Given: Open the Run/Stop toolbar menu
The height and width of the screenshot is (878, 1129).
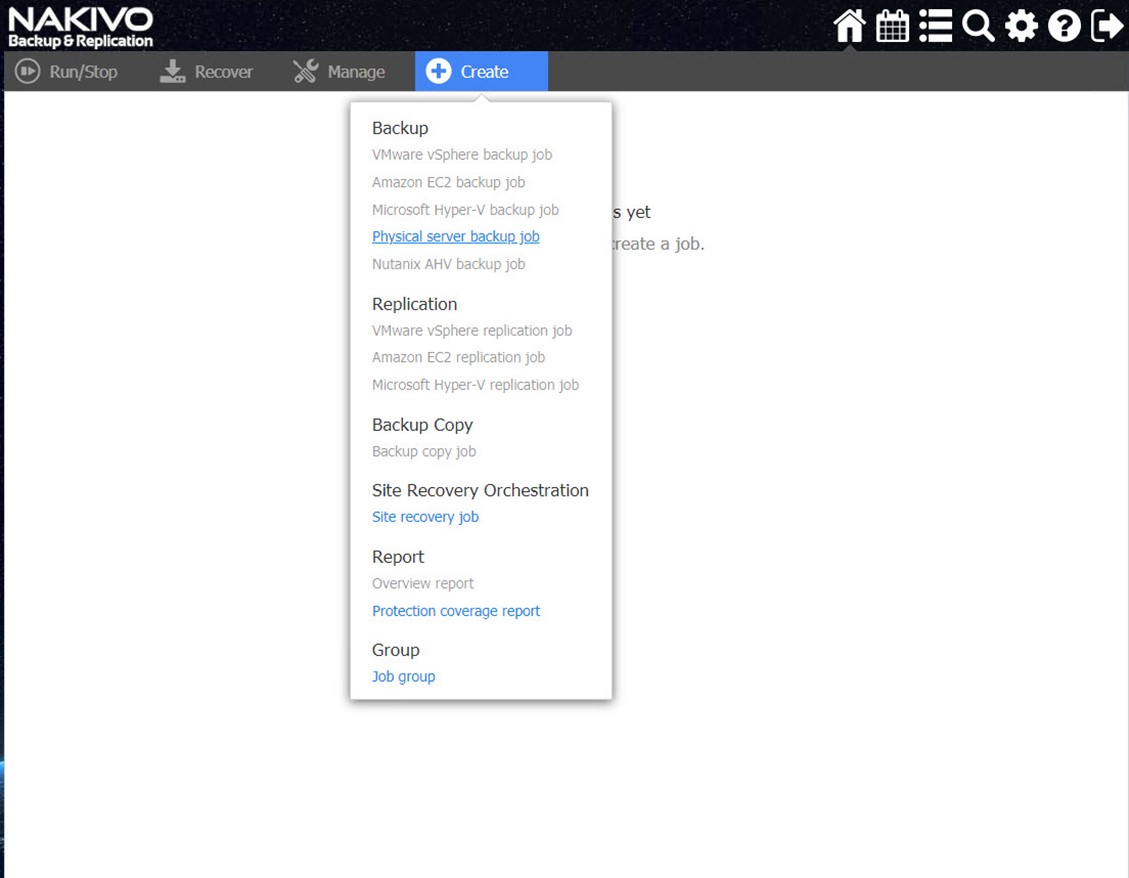Looking at the screenshot, I should tap(66, 71).
